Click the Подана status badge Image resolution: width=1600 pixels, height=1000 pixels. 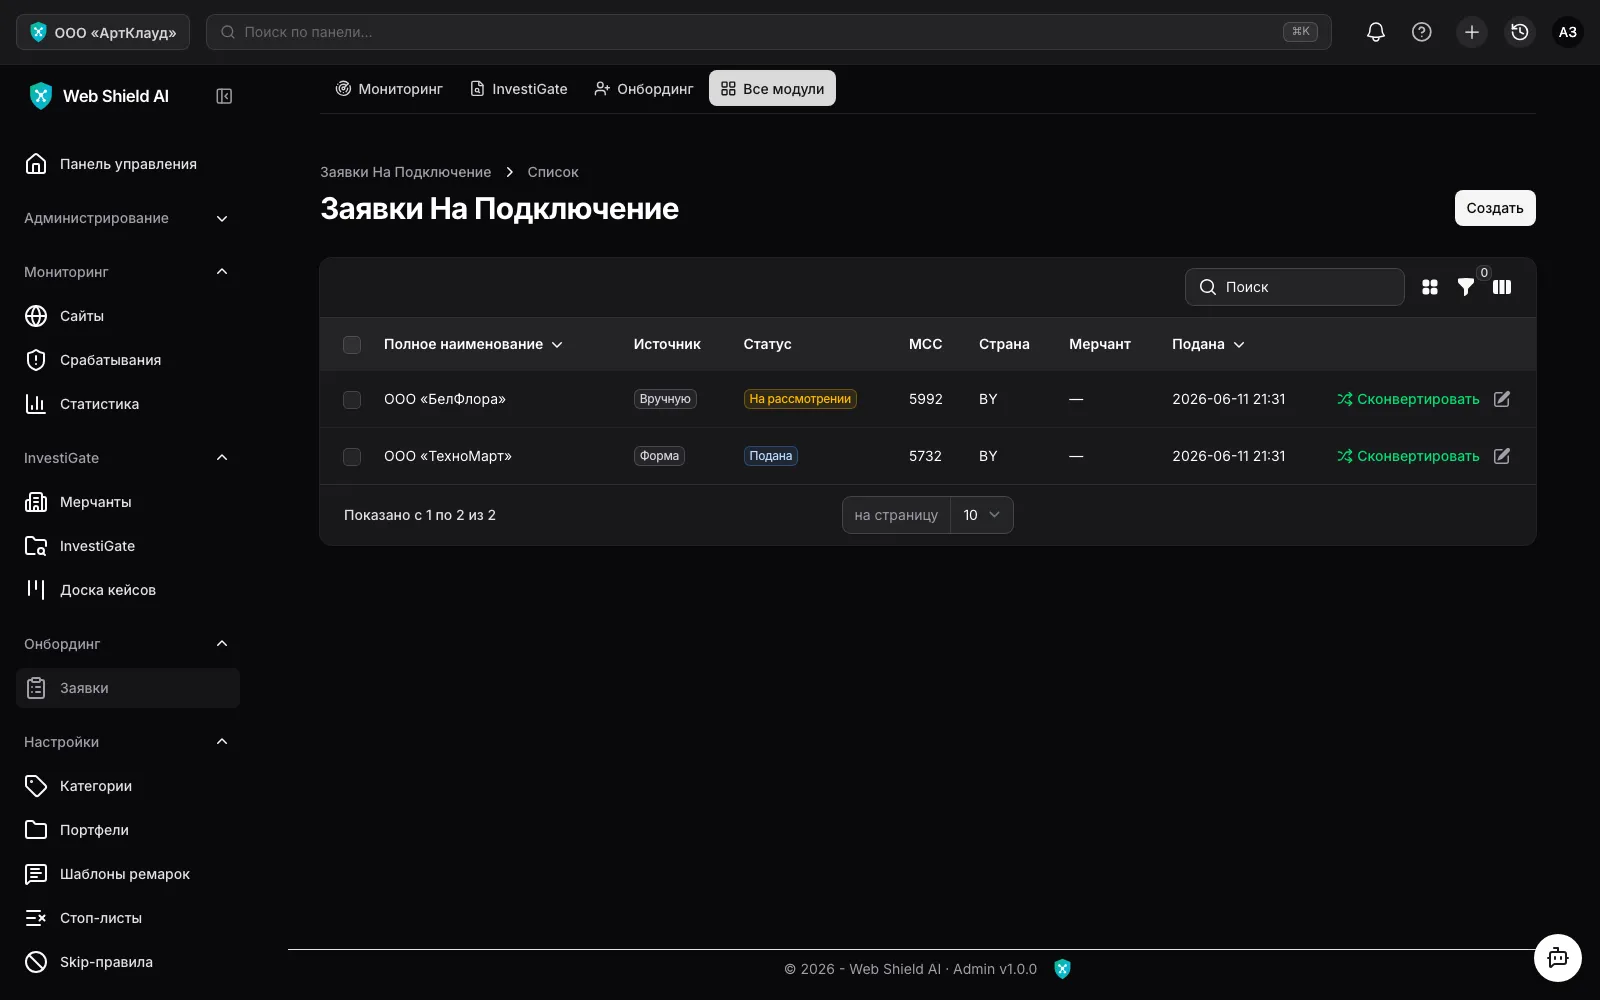point(771,456)
